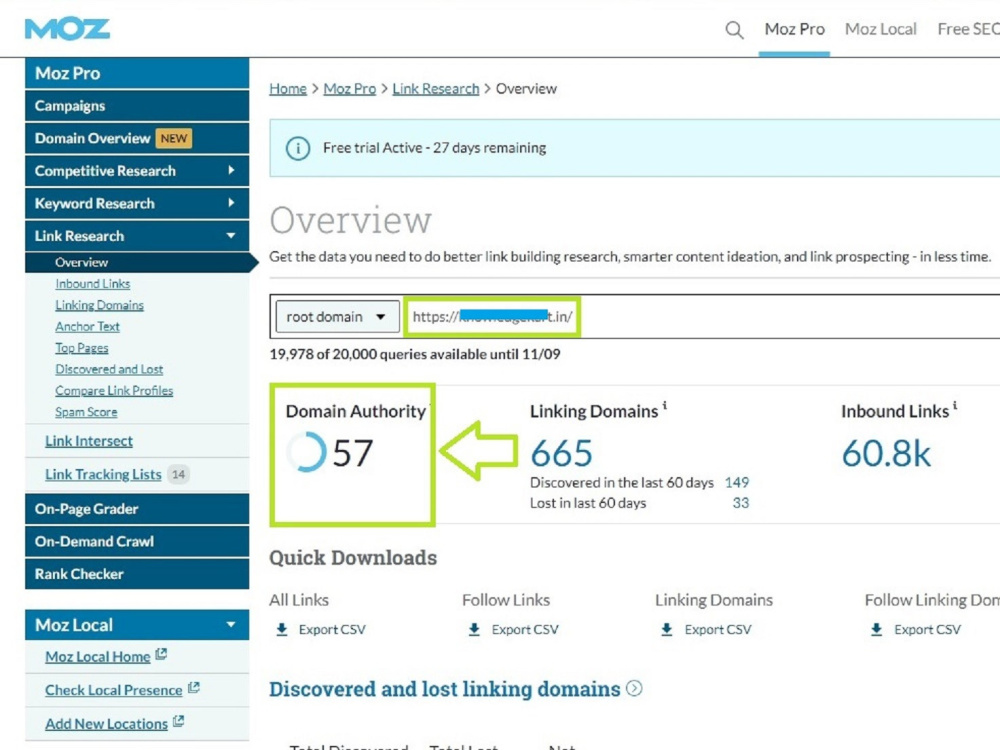Click the 149 discovered count
Image resolution: width=1000 pixels, height=750 pixels.
pos(737,483)
